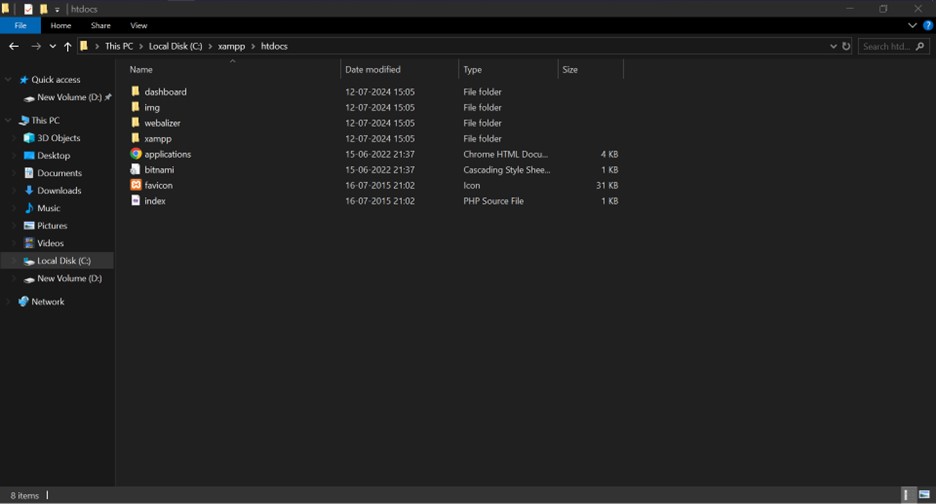Sort files by Date modified column
The width and height of the screenshot is (936, 504).
tap(373, 70)
